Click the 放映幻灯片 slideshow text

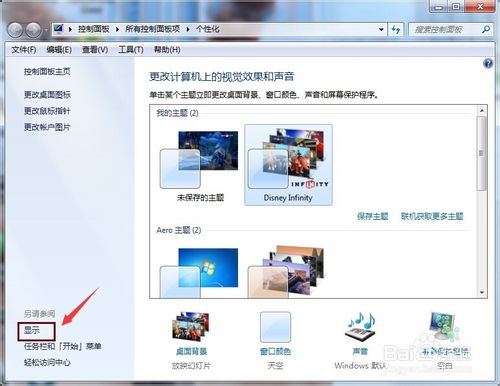(191, 366)
